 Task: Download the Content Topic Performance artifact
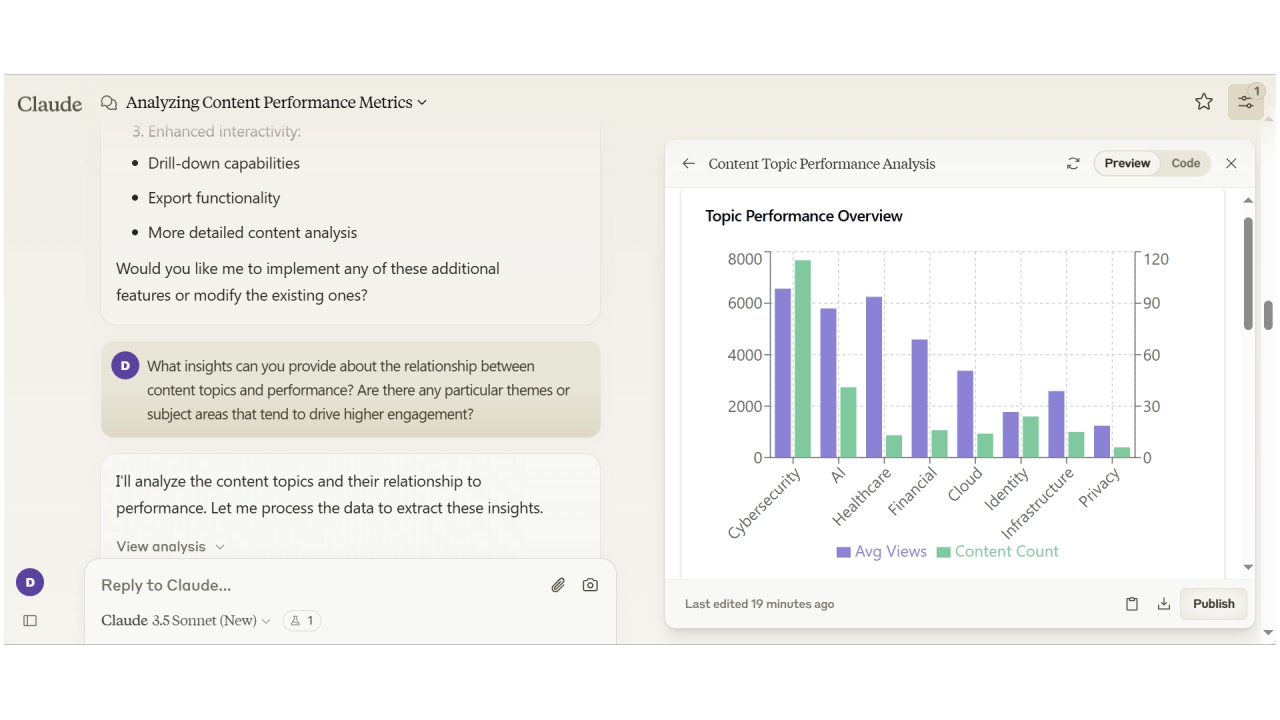click(x=1164, y=603)
